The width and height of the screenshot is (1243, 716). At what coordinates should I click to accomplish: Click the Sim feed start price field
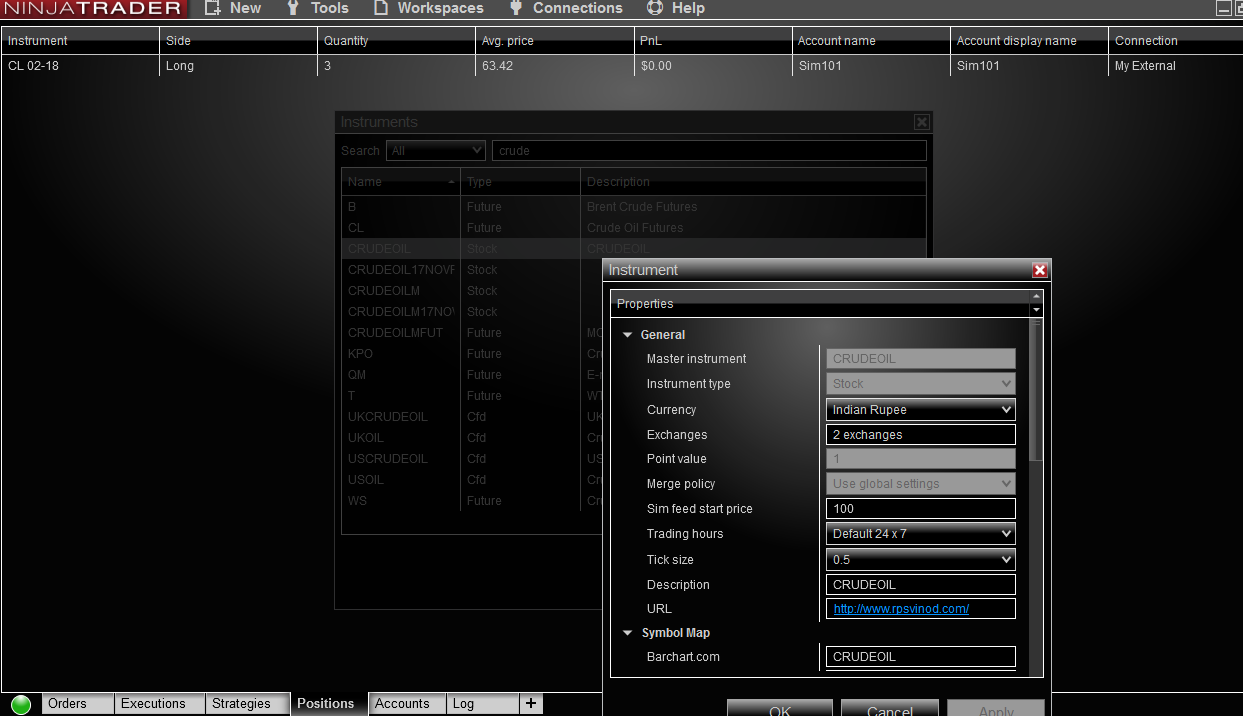point(921,509)
